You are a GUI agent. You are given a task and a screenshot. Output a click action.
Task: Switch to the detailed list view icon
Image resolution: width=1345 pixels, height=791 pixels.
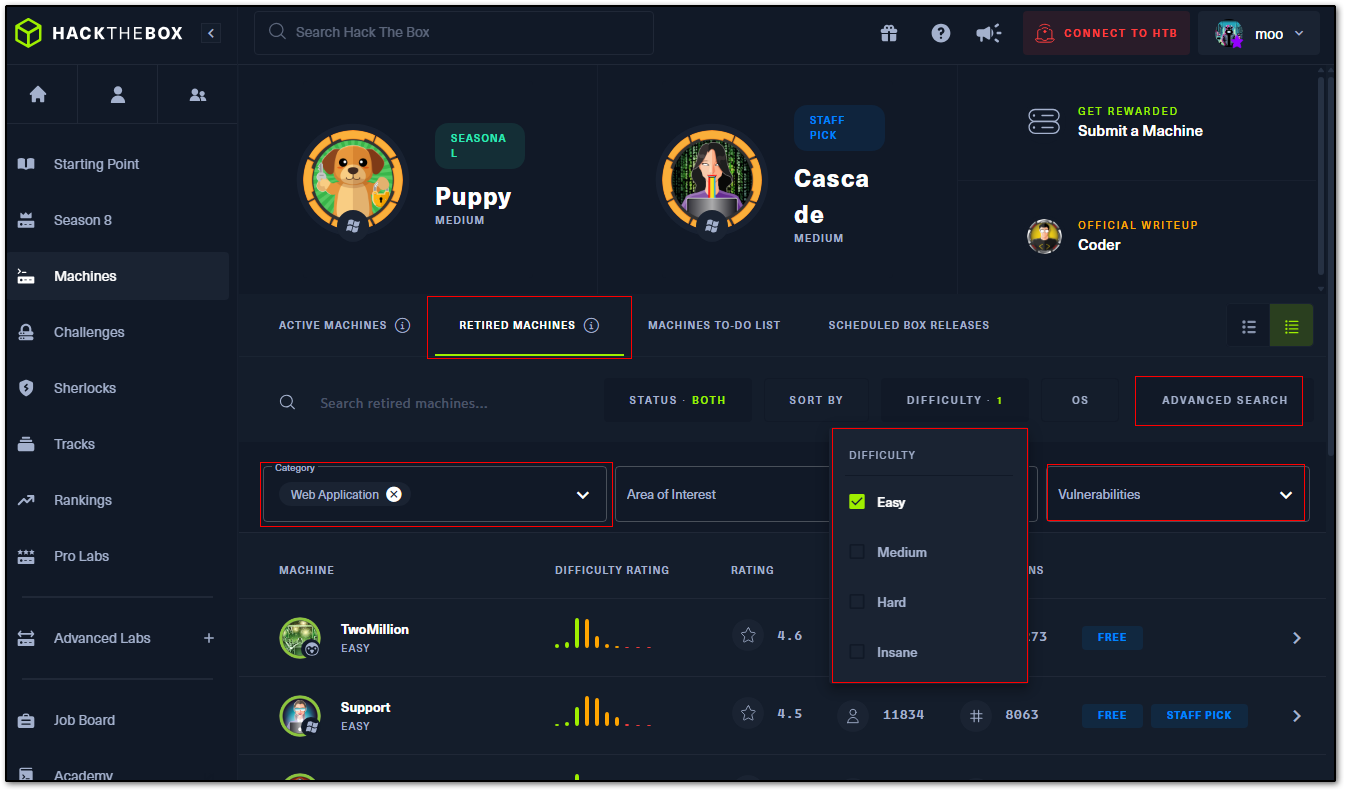coord(1291,326)
